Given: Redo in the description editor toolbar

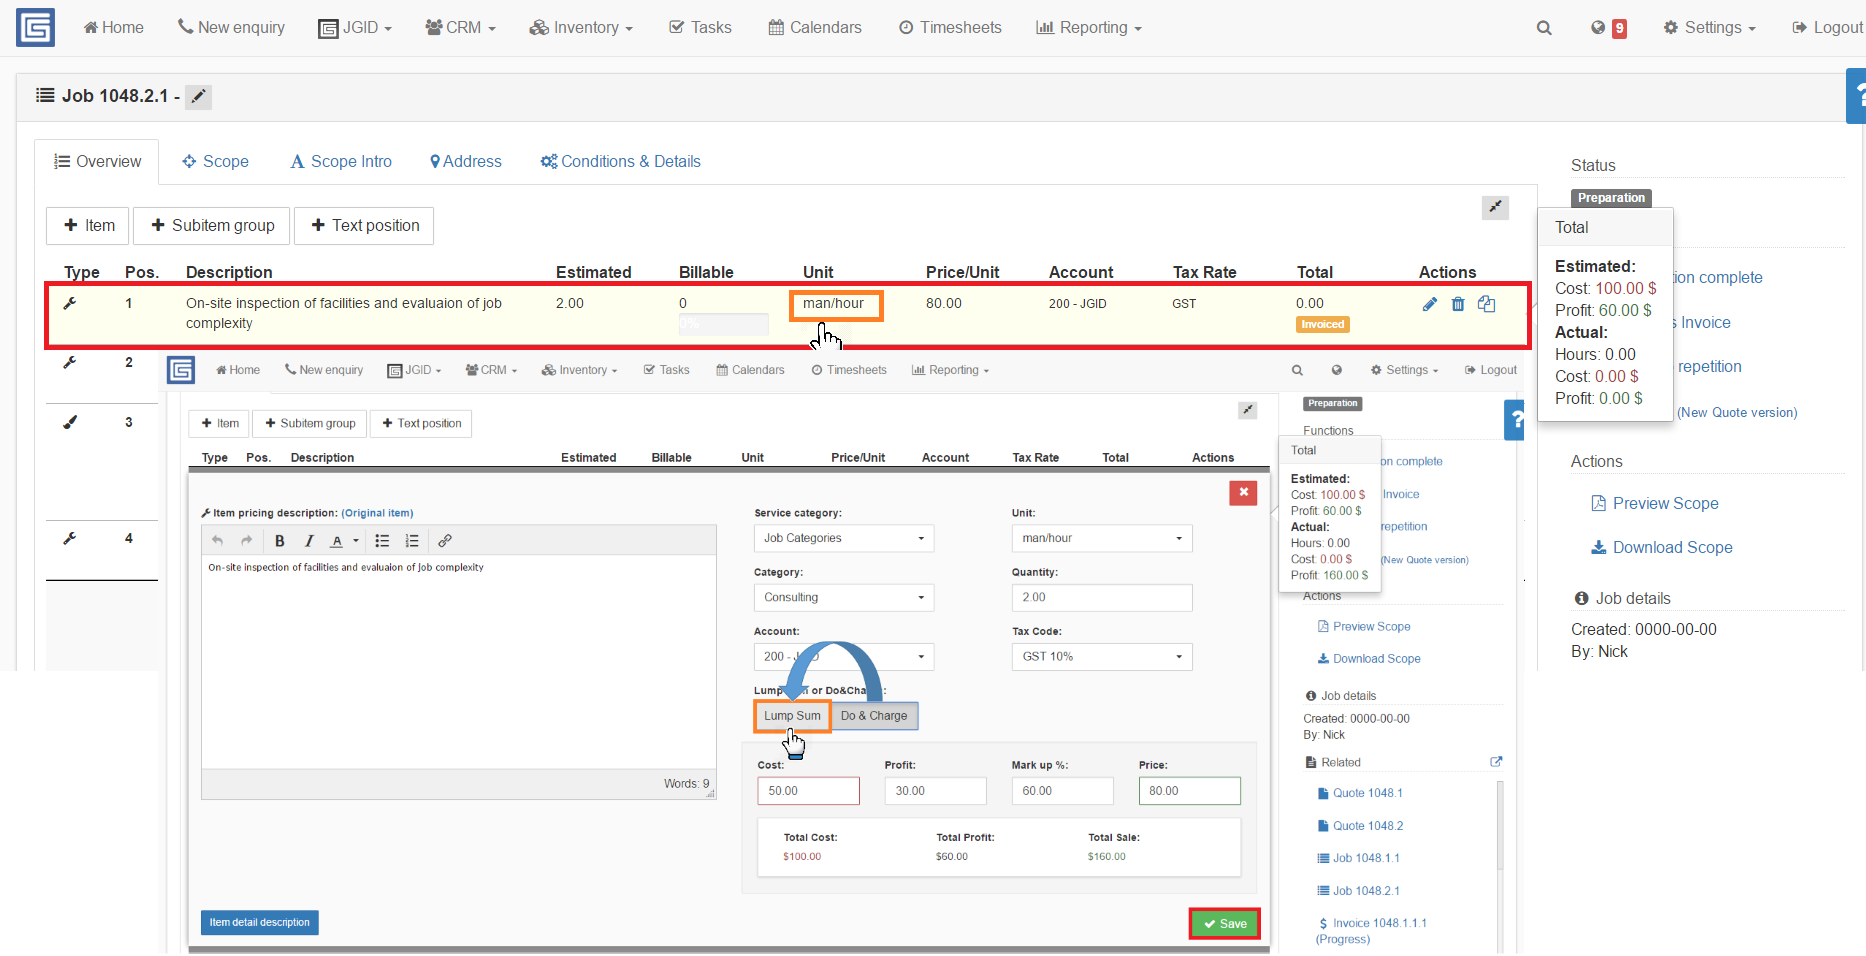Looking at the screenshot, I should pyautogui.click(x=246, y=541).
